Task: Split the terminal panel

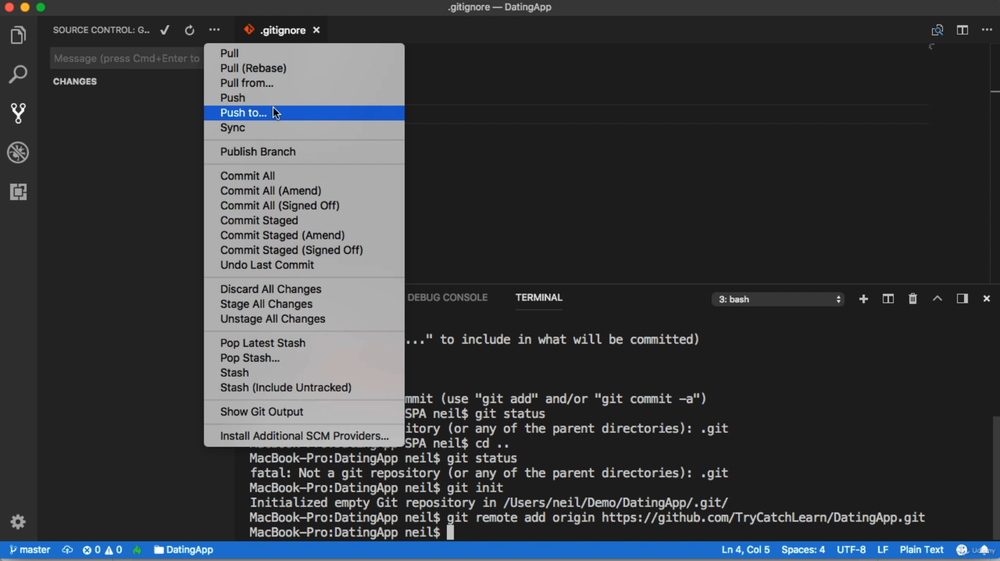Action: [888, 299]
